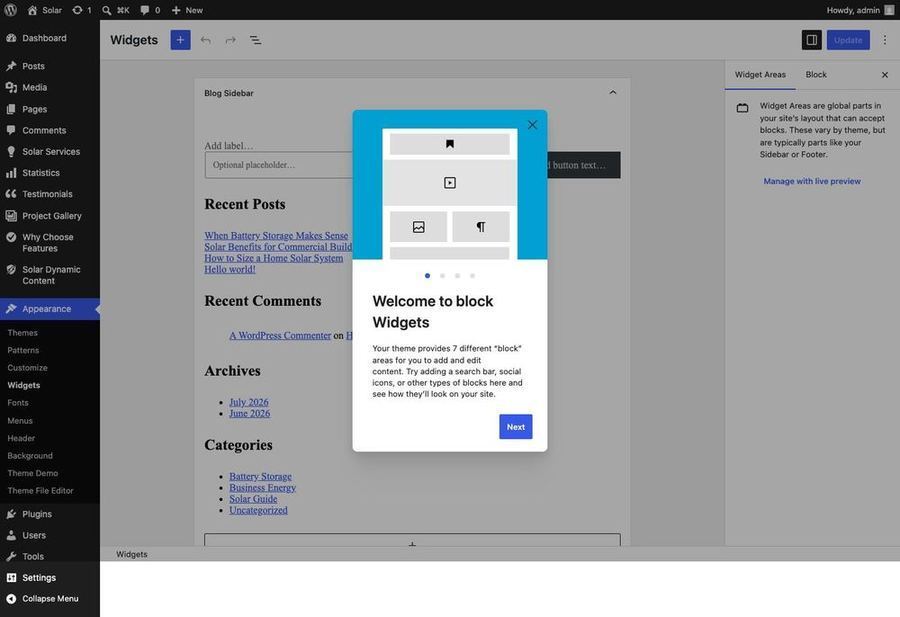
Task: Open the Solar site home link
Action: [x=44, y=10]
